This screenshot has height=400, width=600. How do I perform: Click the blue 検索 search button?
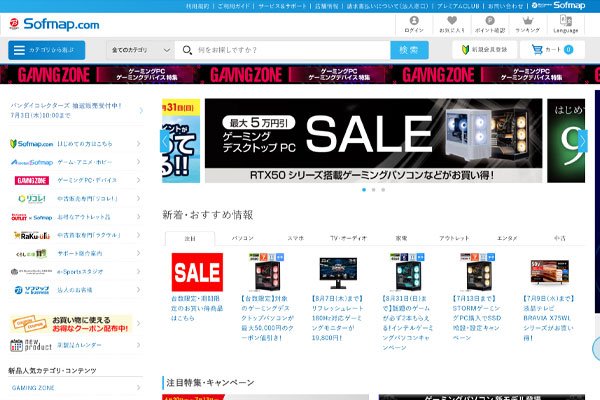click(x=409, y=50)
